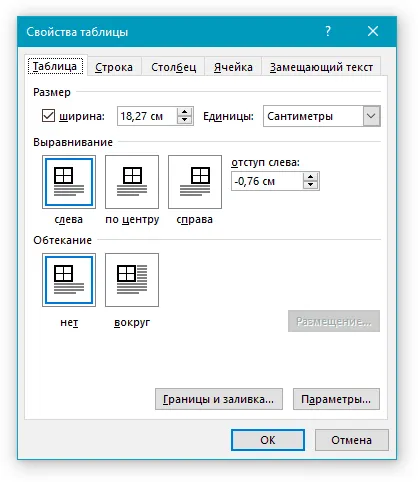Switch to the Таблица tab
Viewport: 418px width, 482px height.
click(55, 66)
